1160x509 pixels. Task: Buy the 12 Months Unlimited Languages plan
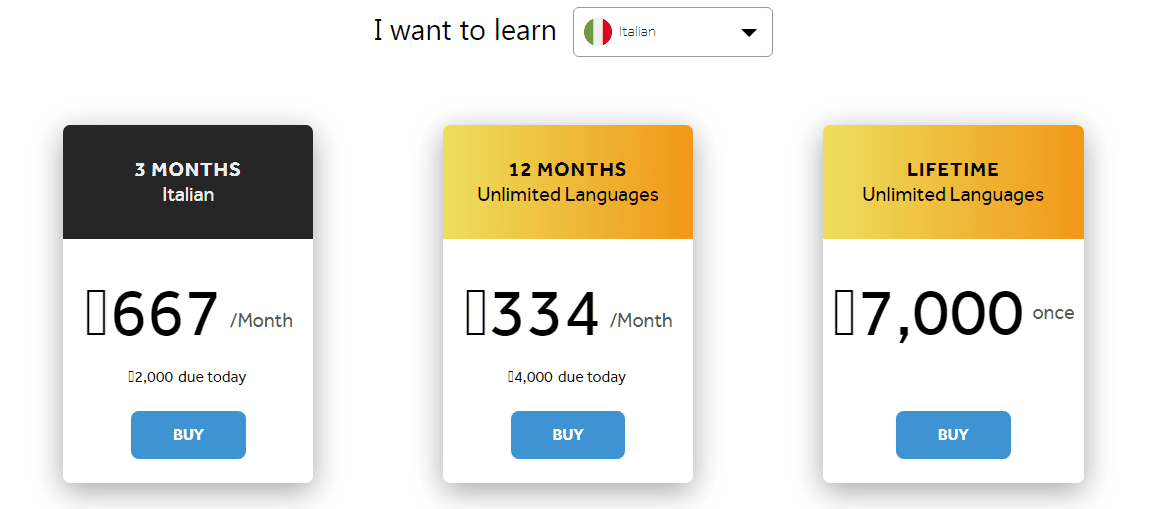(x=567, y=435)
